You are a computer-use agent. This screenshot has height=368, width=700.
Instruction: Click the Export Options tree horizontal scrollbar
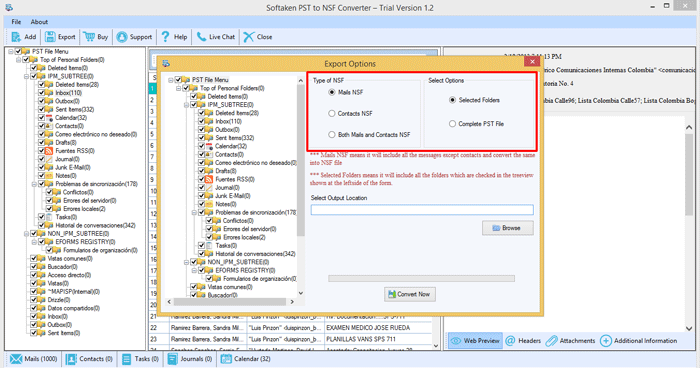pyautogui.click(x=230, y=302)
